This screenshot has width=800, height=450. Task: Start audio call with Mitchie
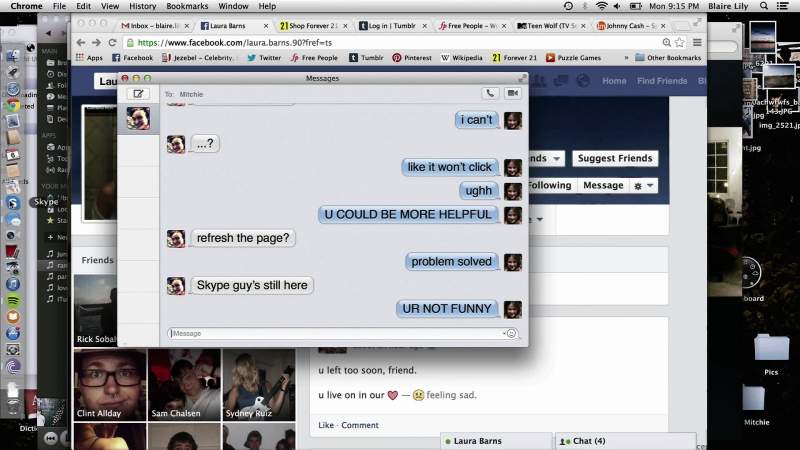coord(490,93)
